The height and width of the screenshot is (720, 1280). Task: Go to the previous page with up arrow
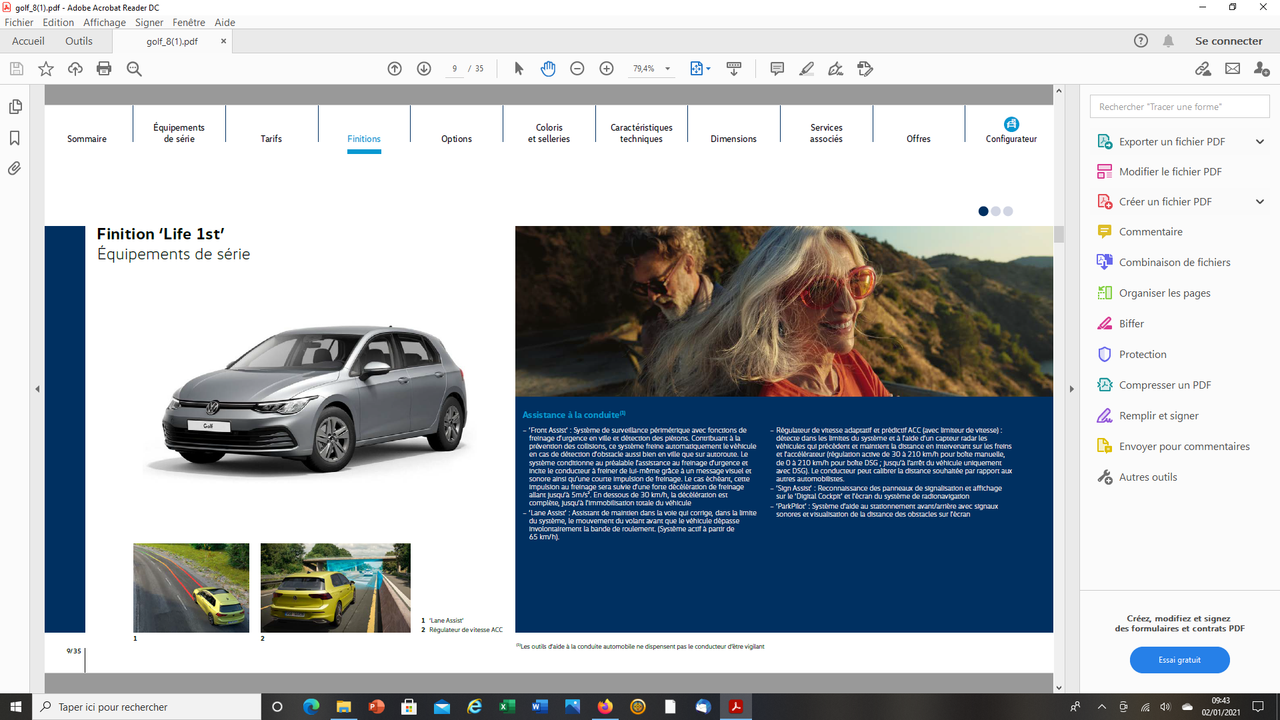[x=395, y=69]
